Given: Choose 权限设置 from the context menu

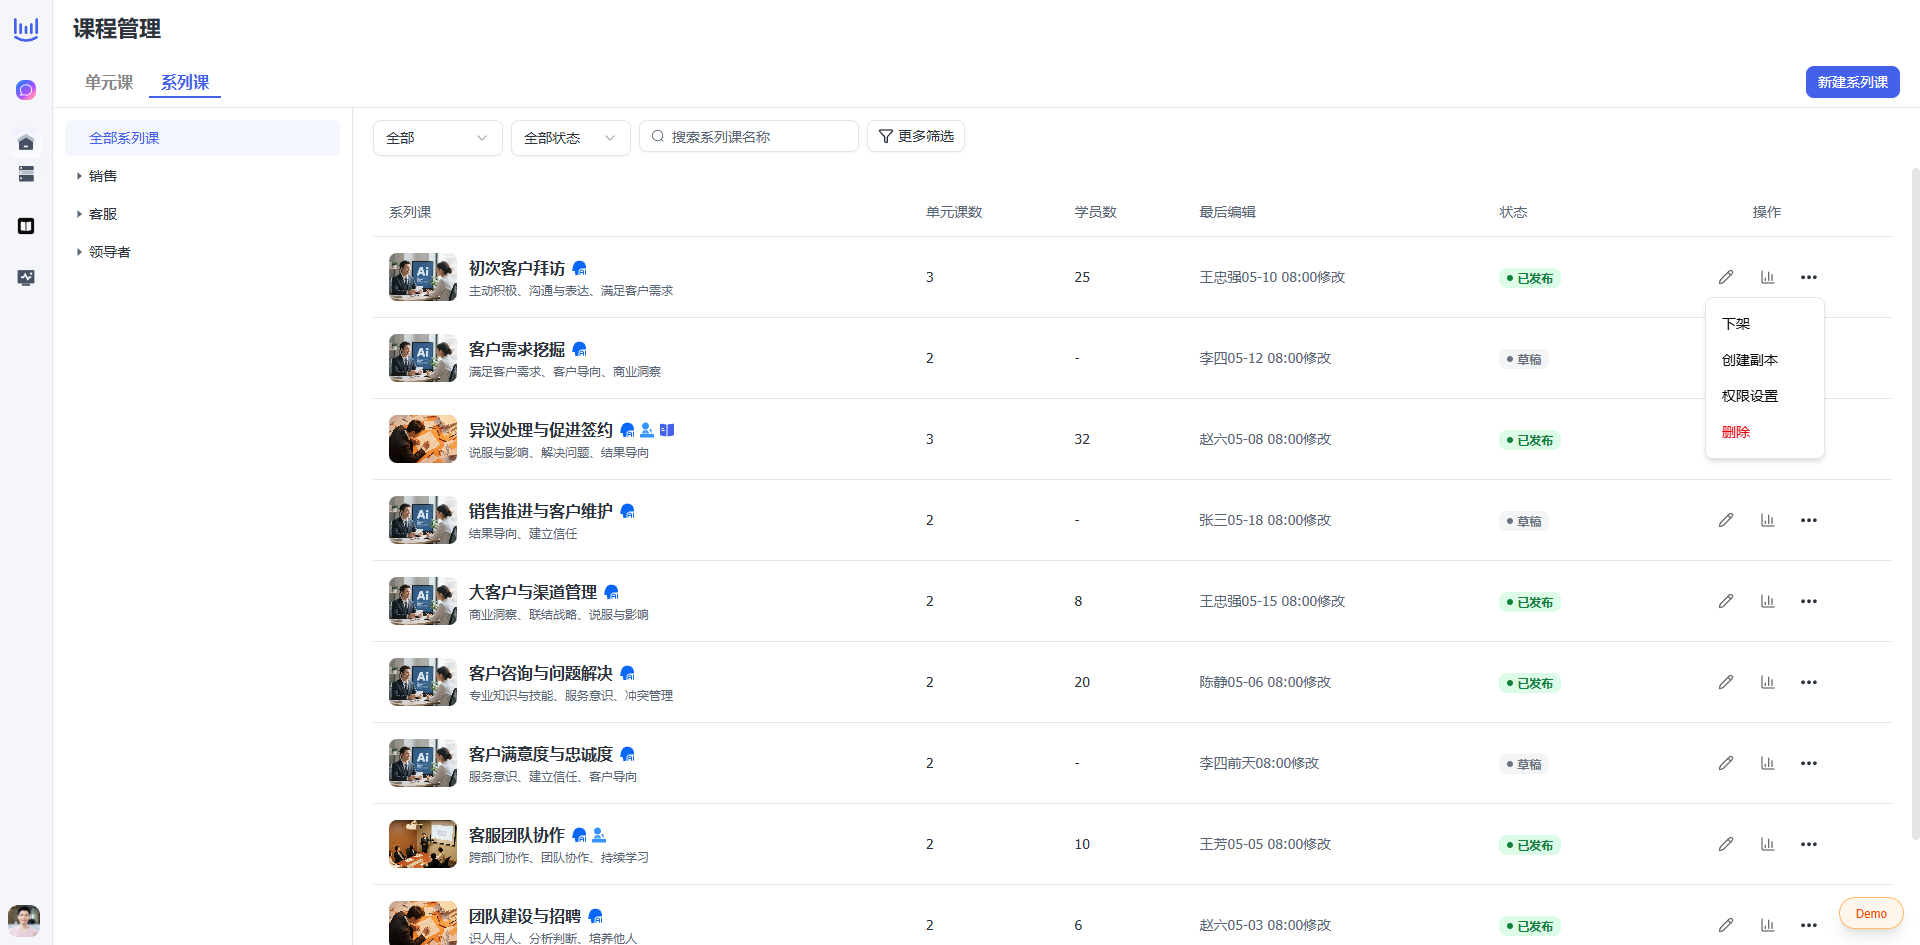Looking at the screenshot, I should coord(1764,396).
